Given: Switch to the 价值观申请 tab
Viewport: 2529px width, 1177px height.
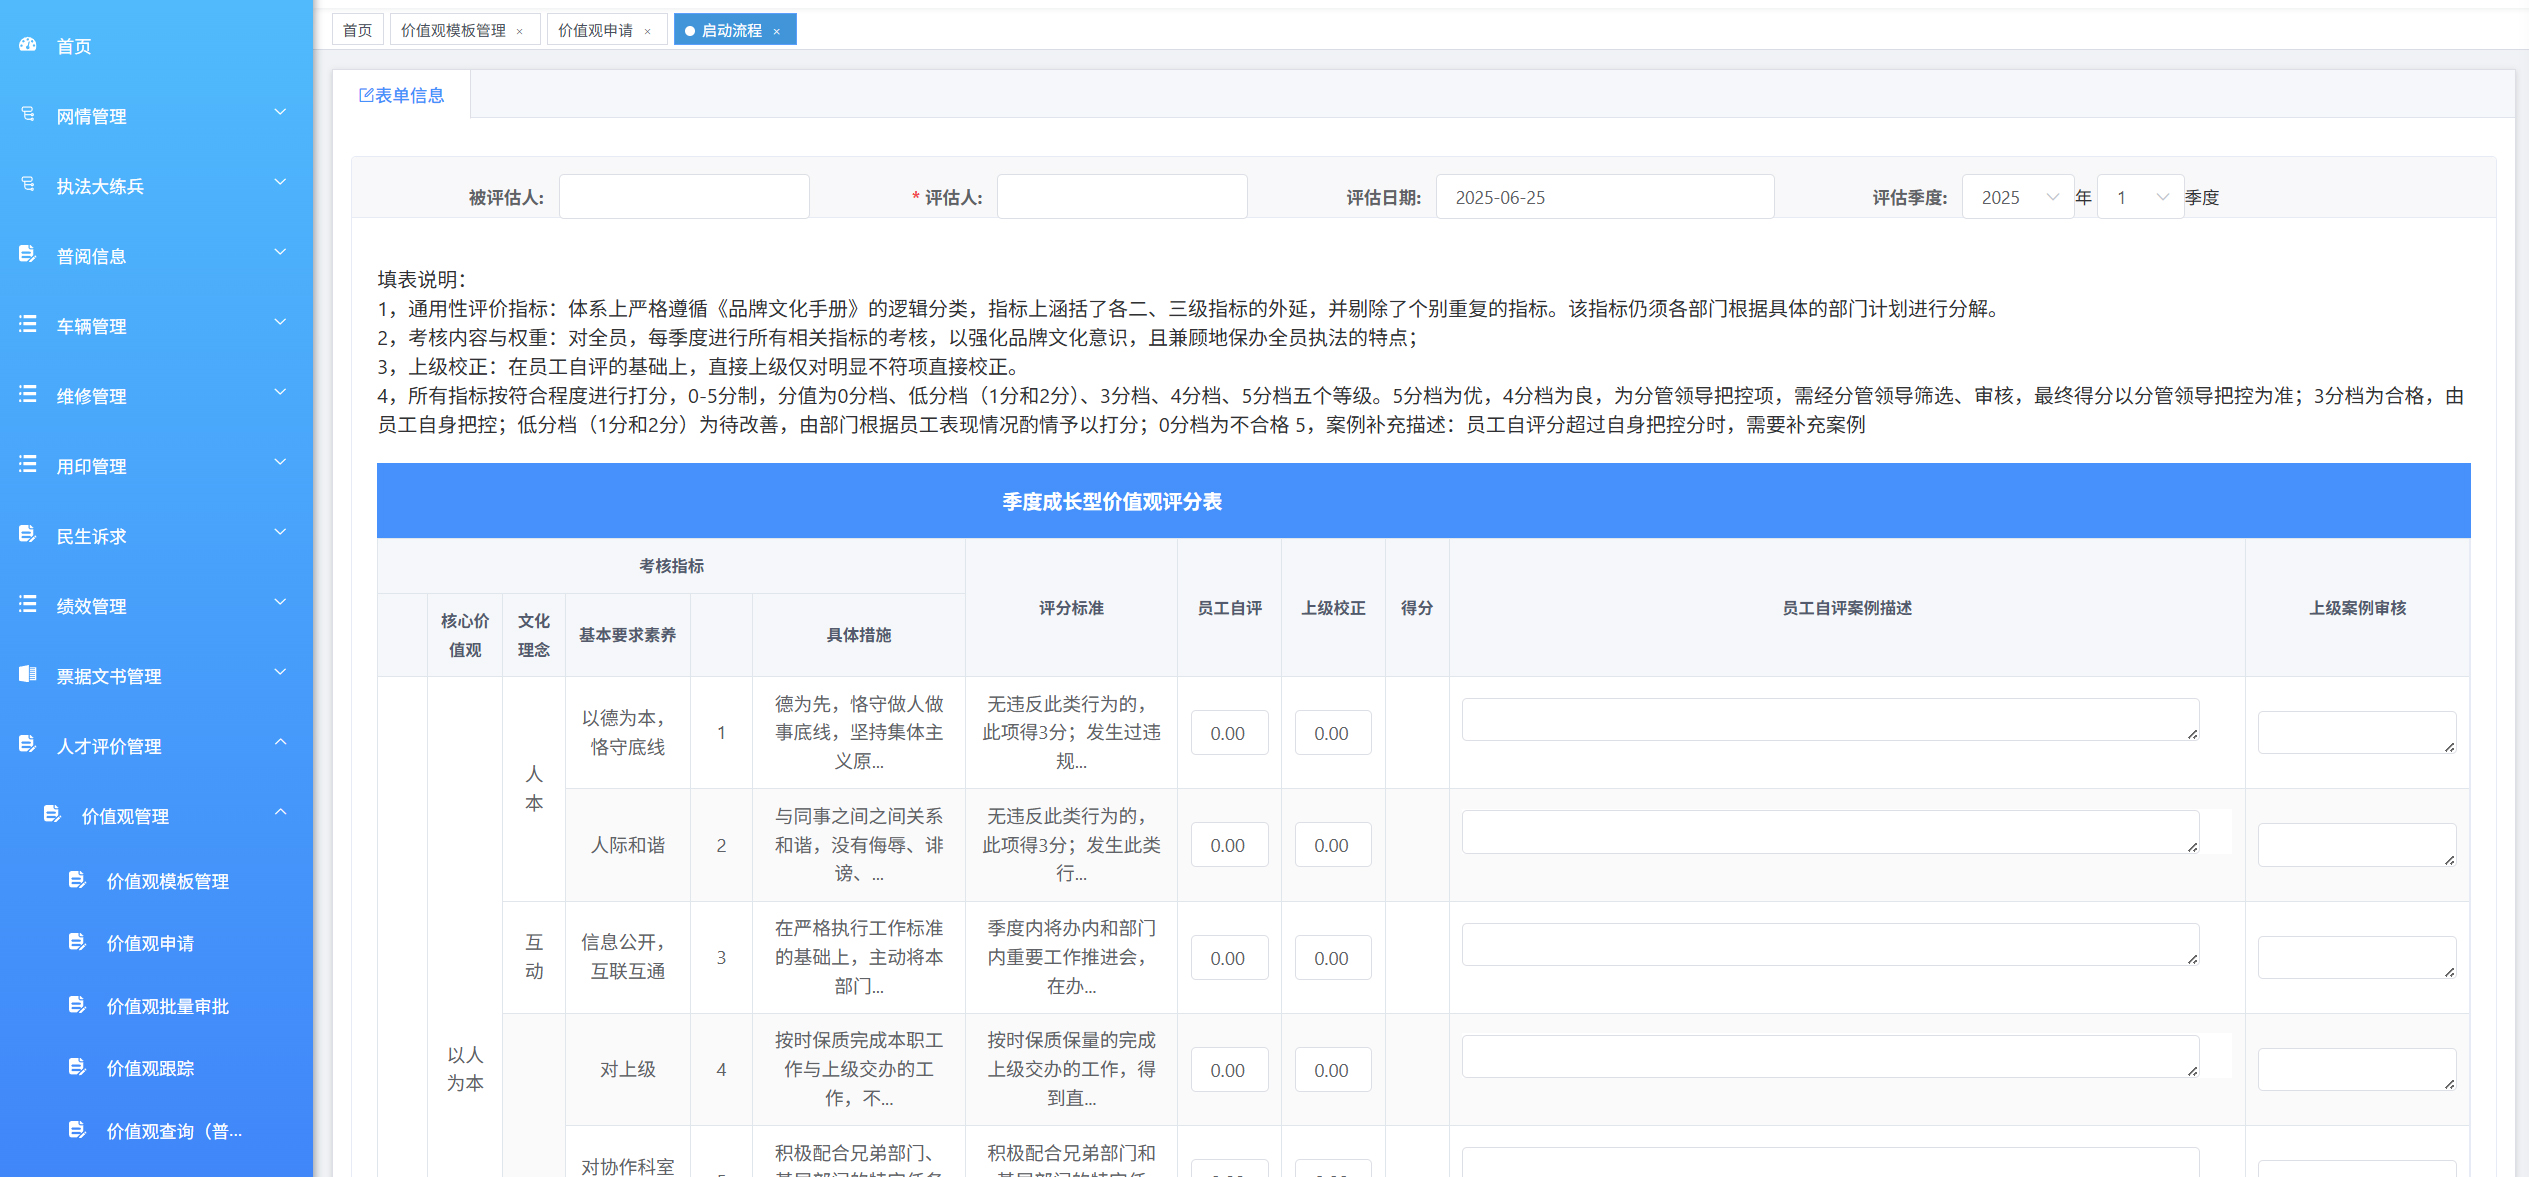Looking at the screenshot, I should tap(595, 30).
